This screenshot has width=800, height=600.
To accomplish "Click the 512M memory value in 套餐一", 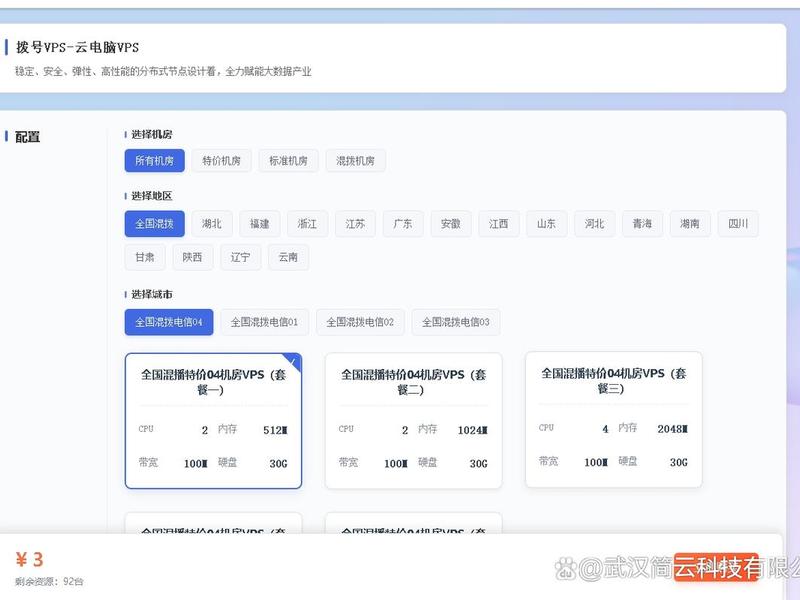I will (276, 430).
